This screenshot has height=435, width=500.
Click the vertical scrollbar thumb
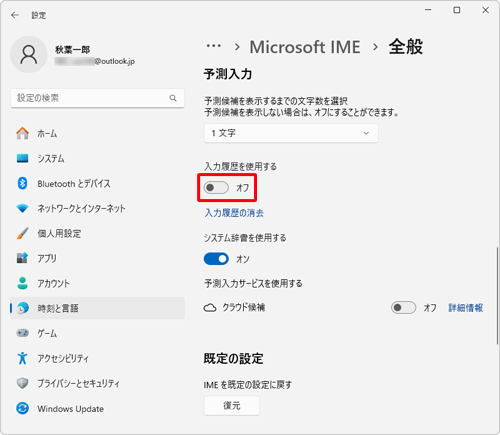click(x=497, y=296)
